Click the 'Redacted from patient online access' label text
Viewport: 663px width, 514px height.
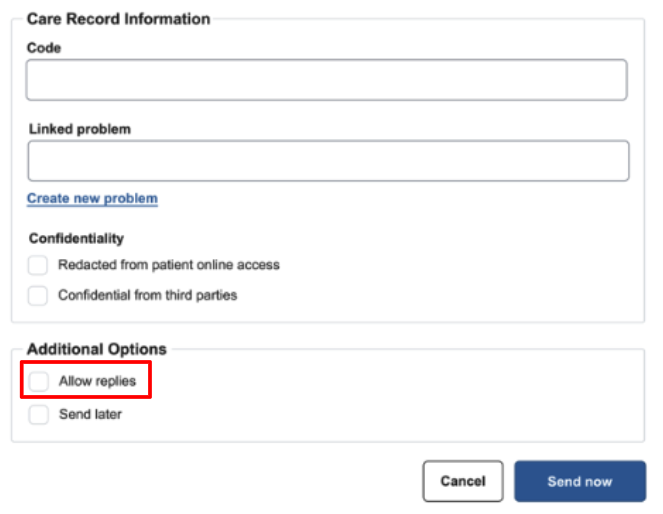tap(169, 265)
